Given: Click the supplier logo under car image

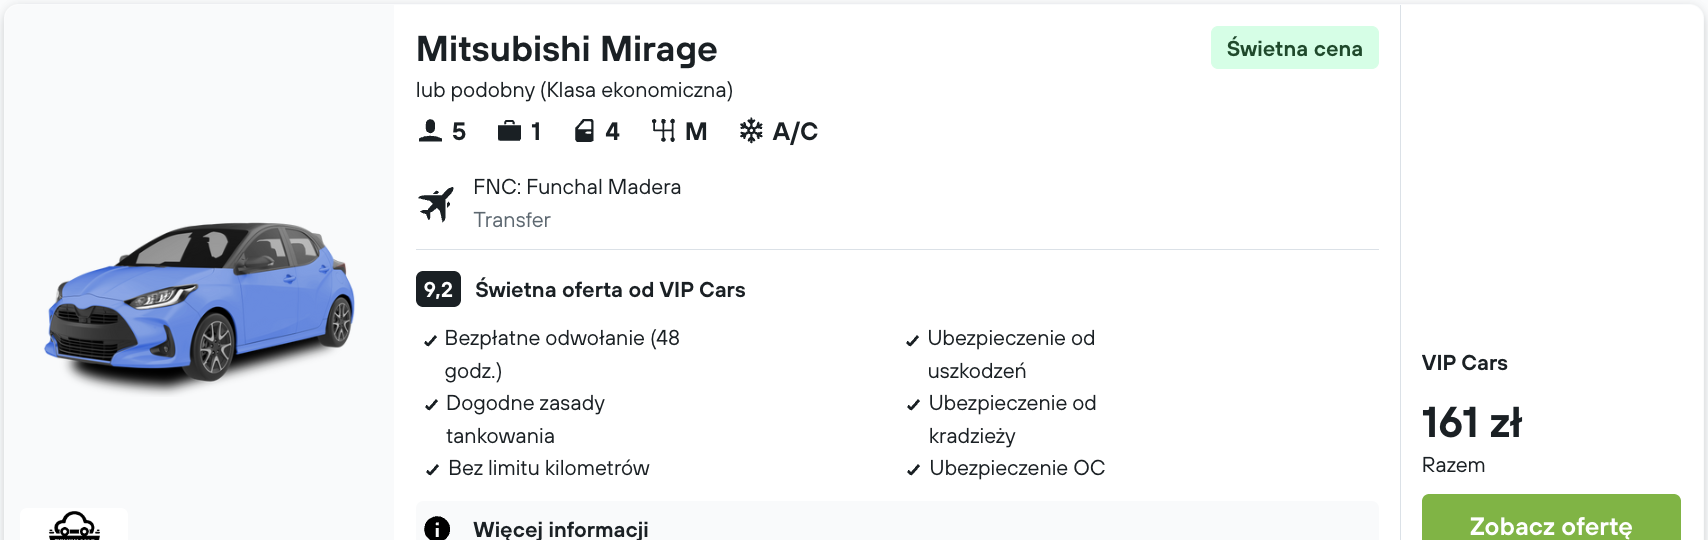Looking at the screenshot, I should (74, 526).
